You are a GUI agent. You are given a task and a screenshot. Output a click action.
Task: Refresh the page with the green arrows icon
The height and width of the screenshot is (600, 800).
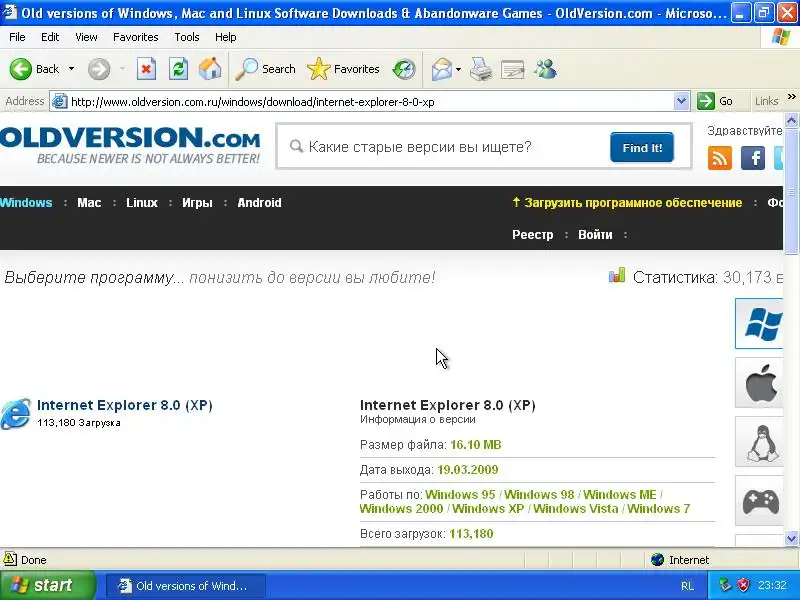pyautogui.click(x=179, y=69)
